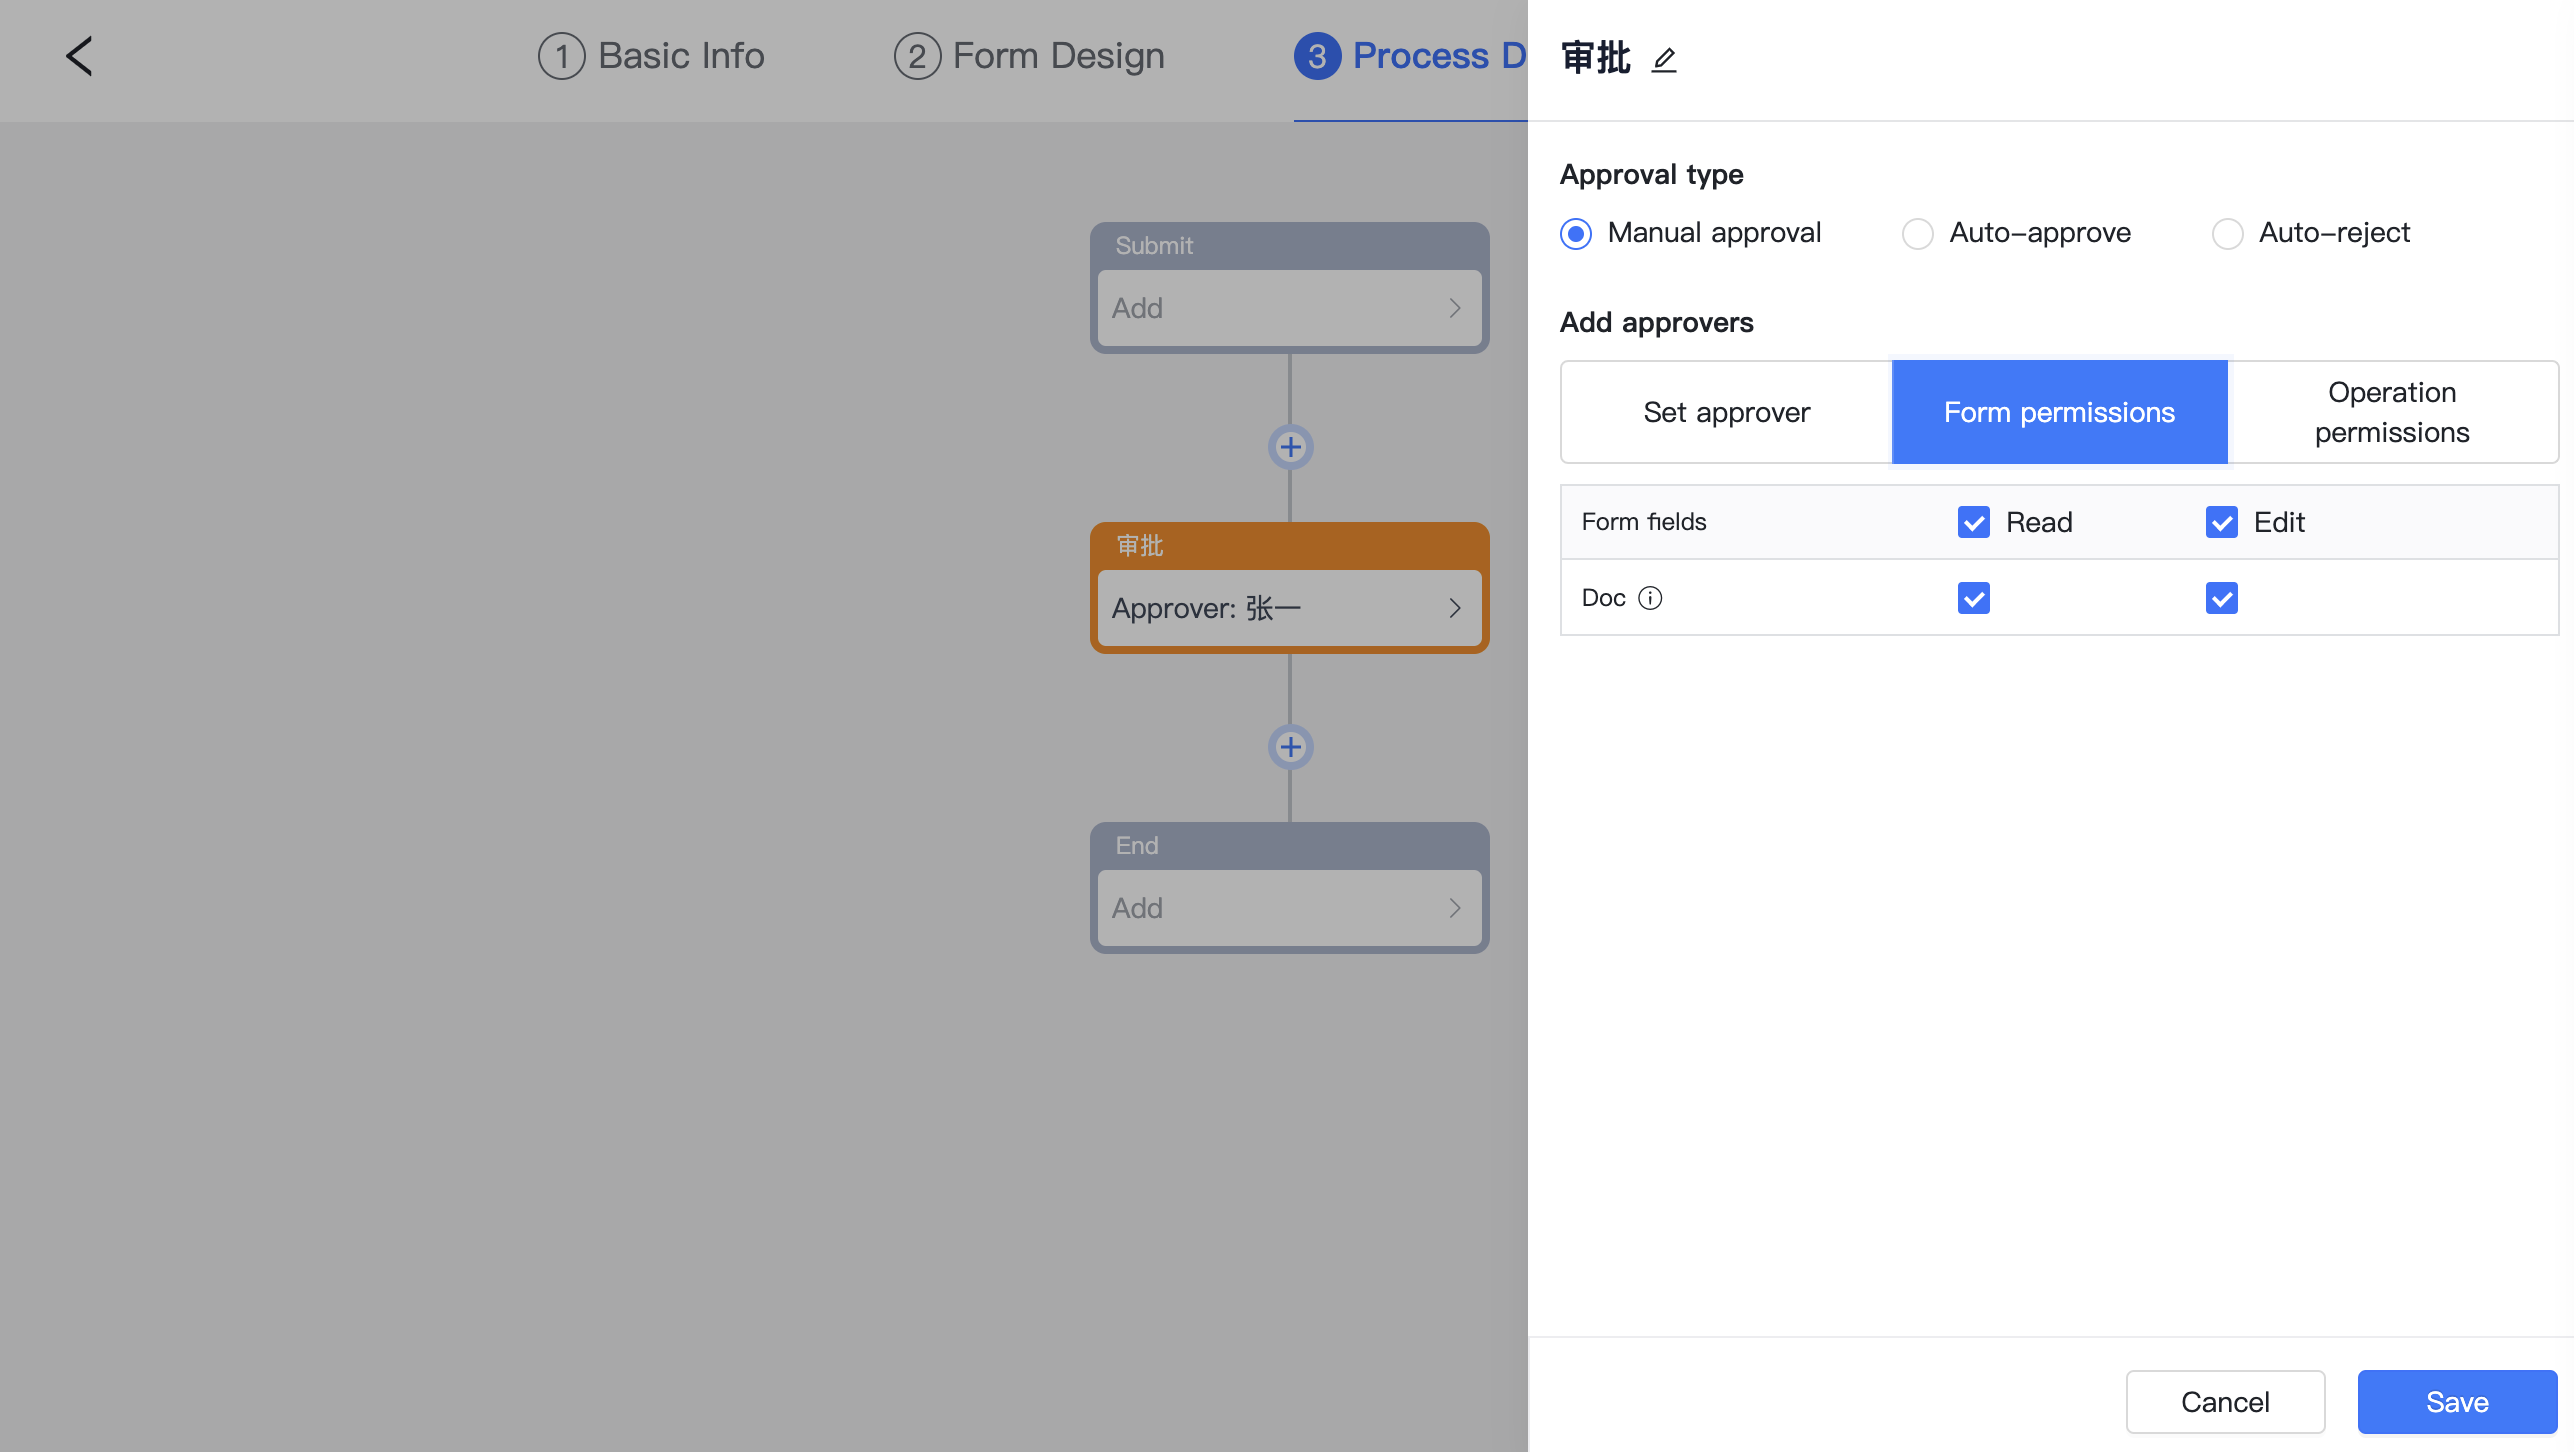Click the Approval type heading
This screenshot has height=1452, width=2574.
[1651, 175]
